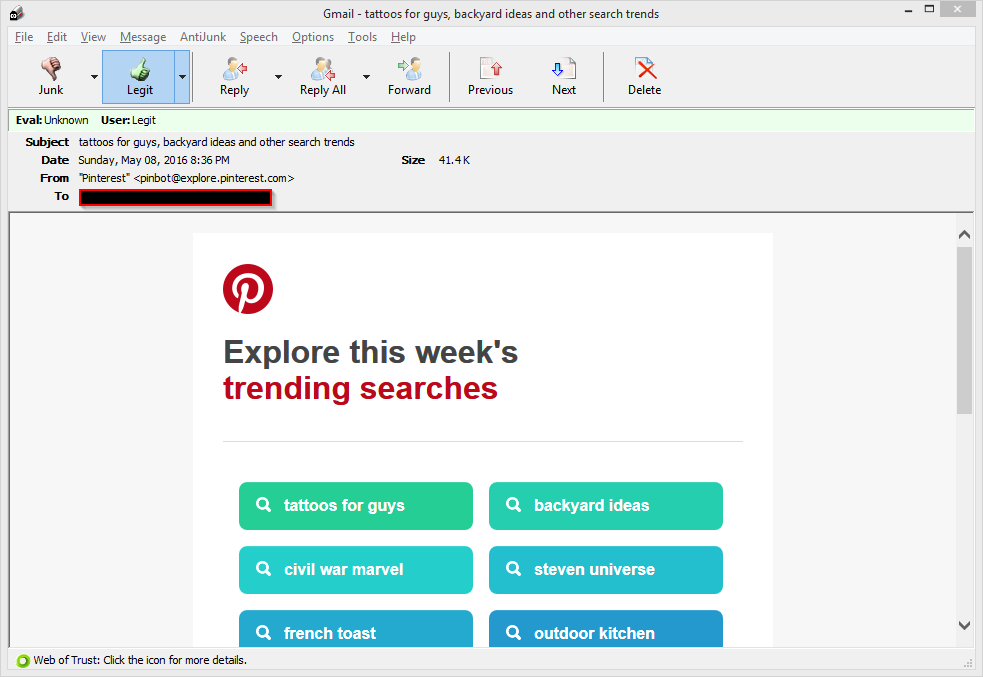
Task: Open 'civil war marvel' trending search
Action: click(x=355, y=570)
